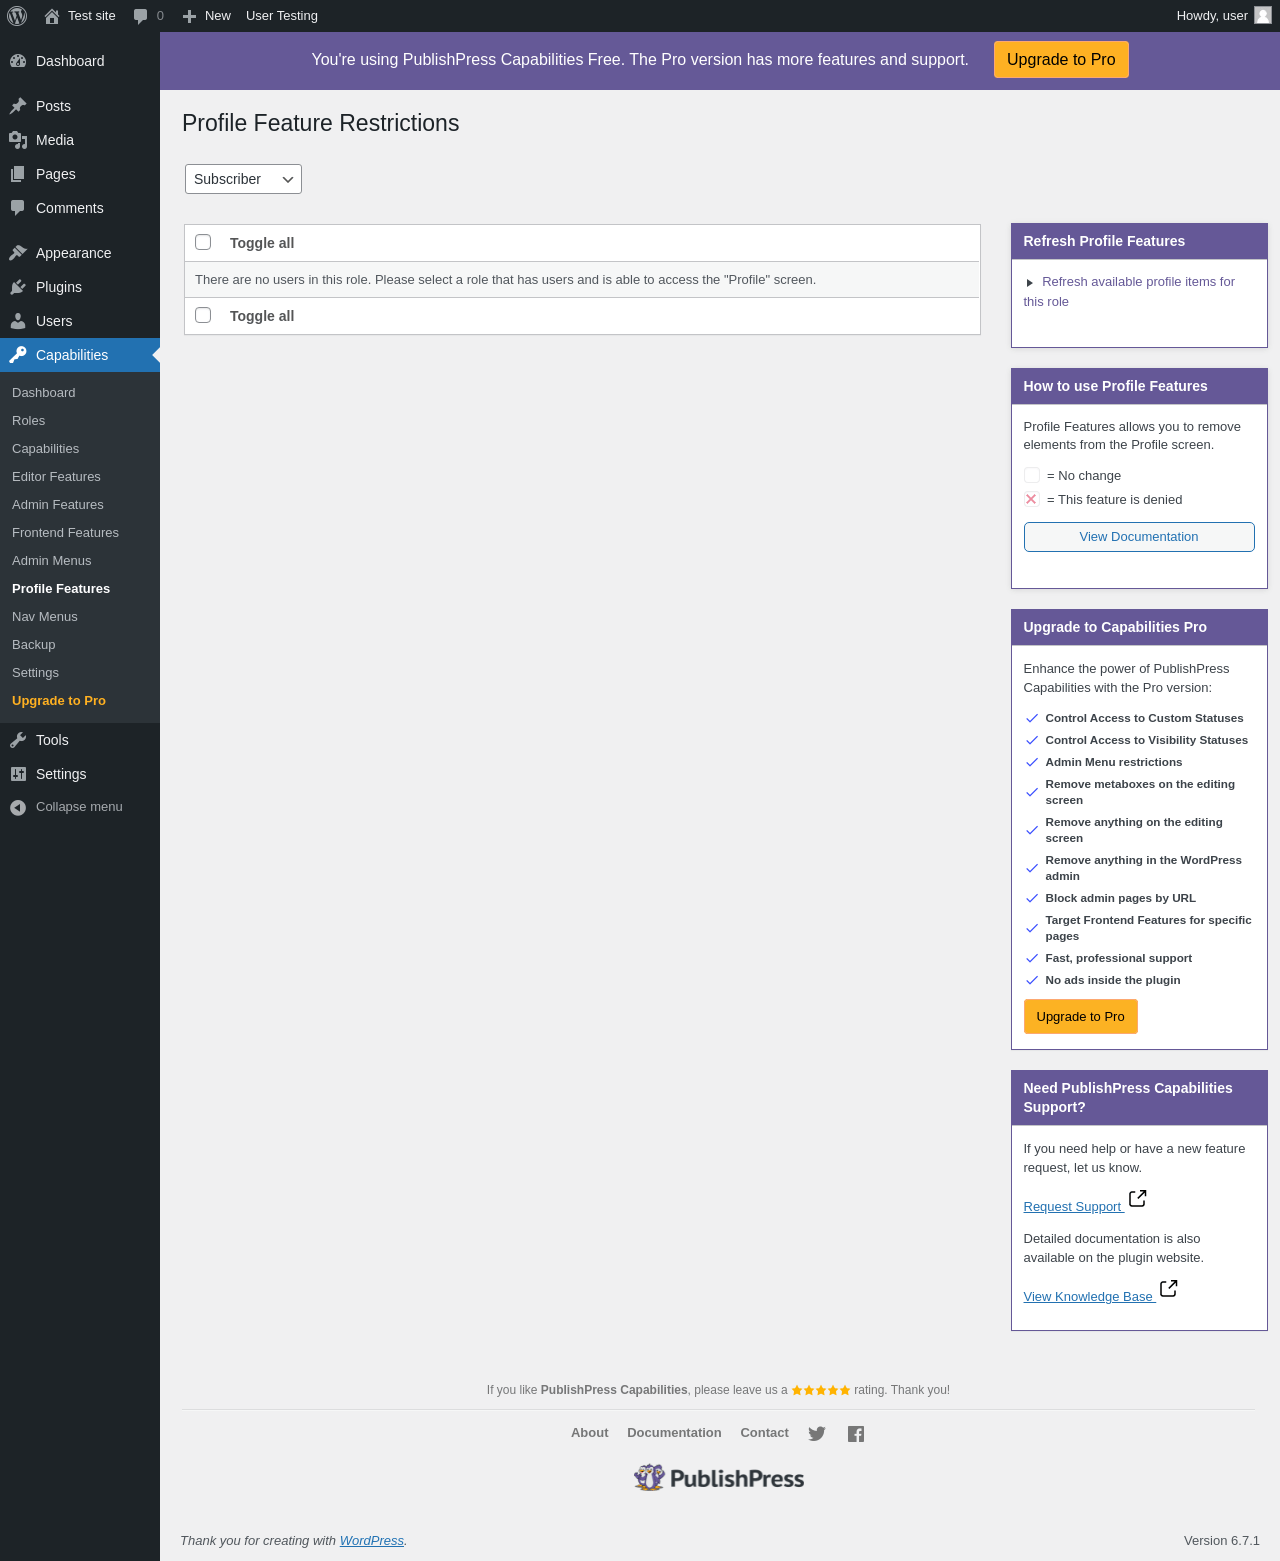Click the Comments speech bubble sidebar icon
The image size is (1280, 1561).
[18, 208]
